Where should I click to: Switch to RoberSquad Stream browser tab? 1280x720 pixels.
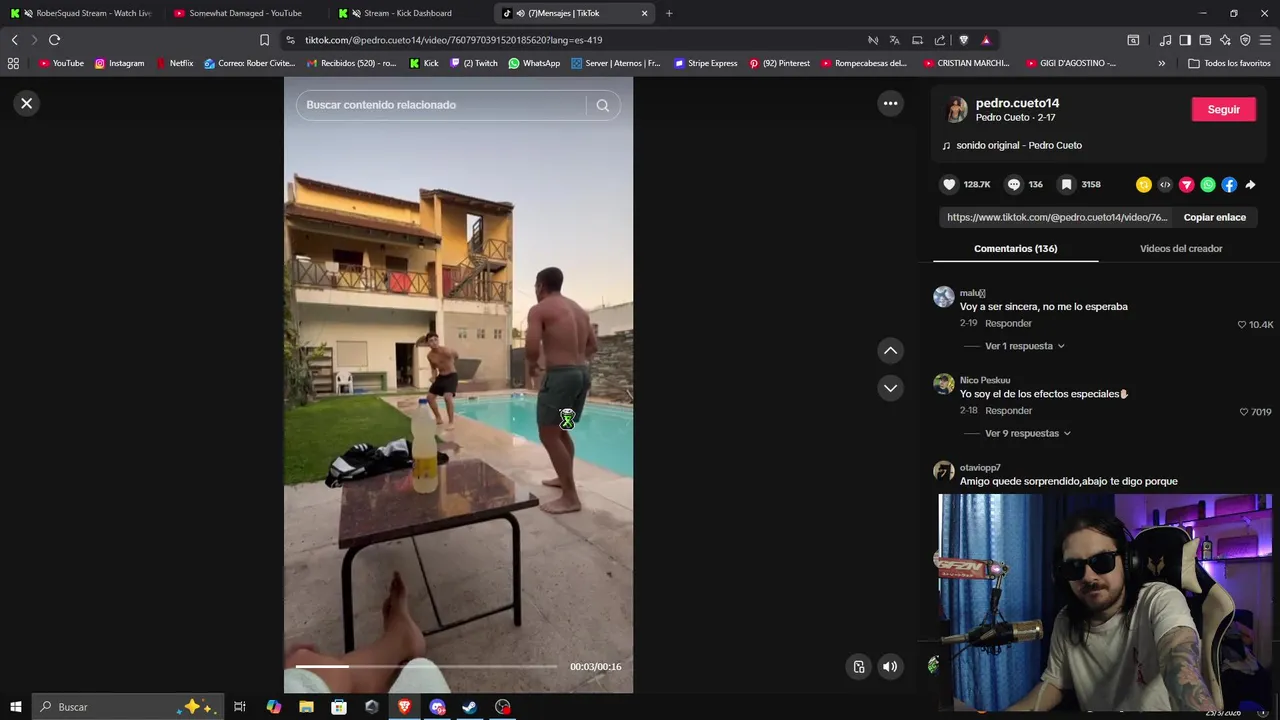pos(83,13)
